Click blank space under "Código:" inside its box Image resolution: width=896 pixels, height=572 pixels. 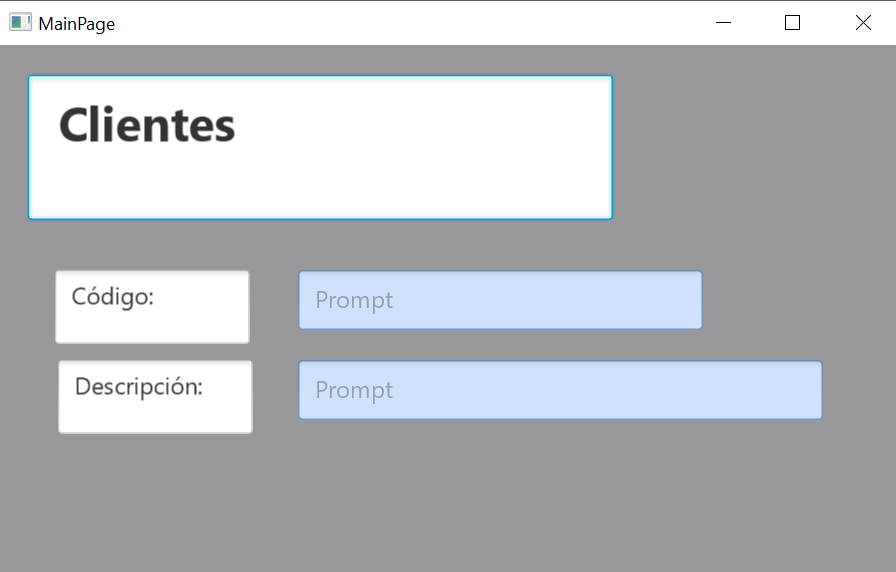click(150, 326)
